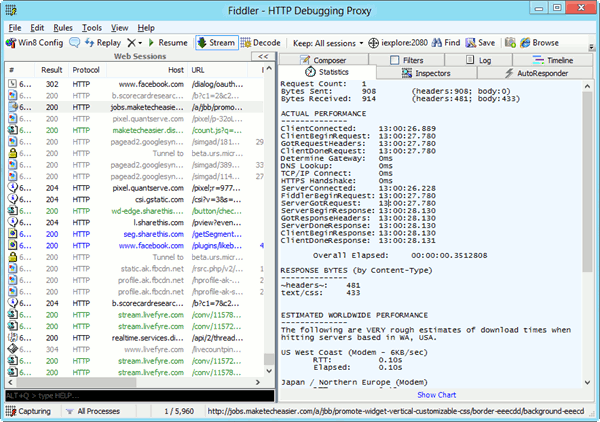Open Keep: All sessions dropdown

click(x=328, y=43)
